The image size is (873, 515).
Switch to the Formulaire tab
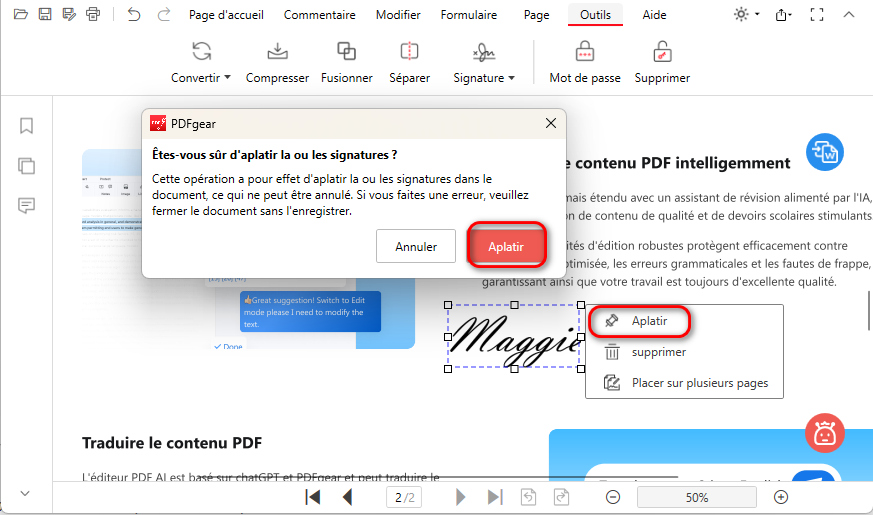coord(469,15)
